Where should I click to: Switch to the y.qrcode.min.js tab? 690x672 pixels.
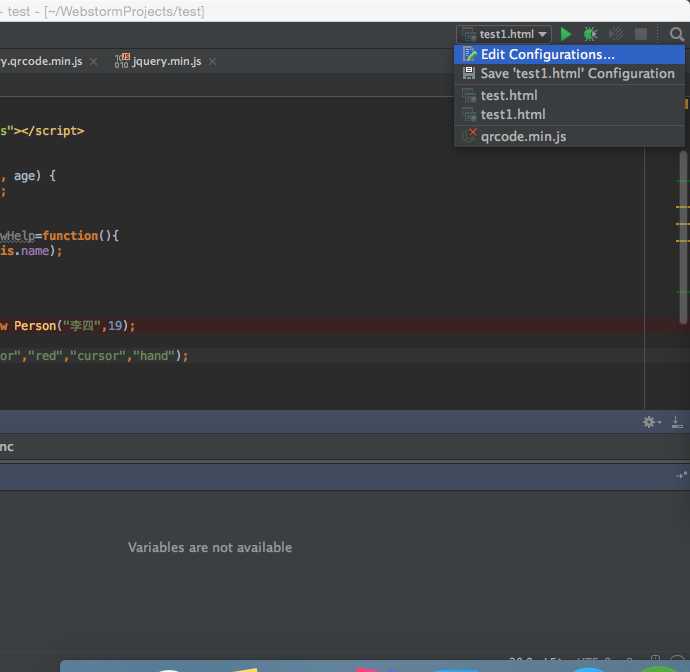[x=41, y=61]
